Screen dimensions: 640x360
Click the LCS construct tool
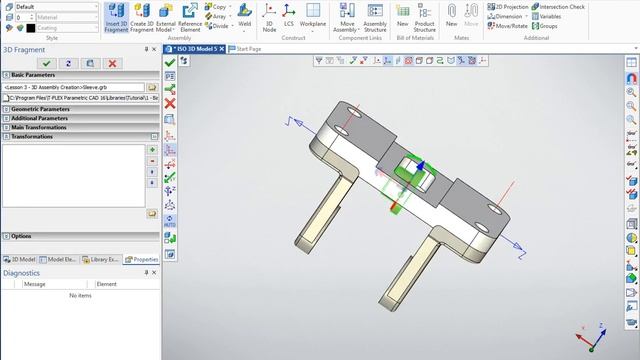pos(289,15)
